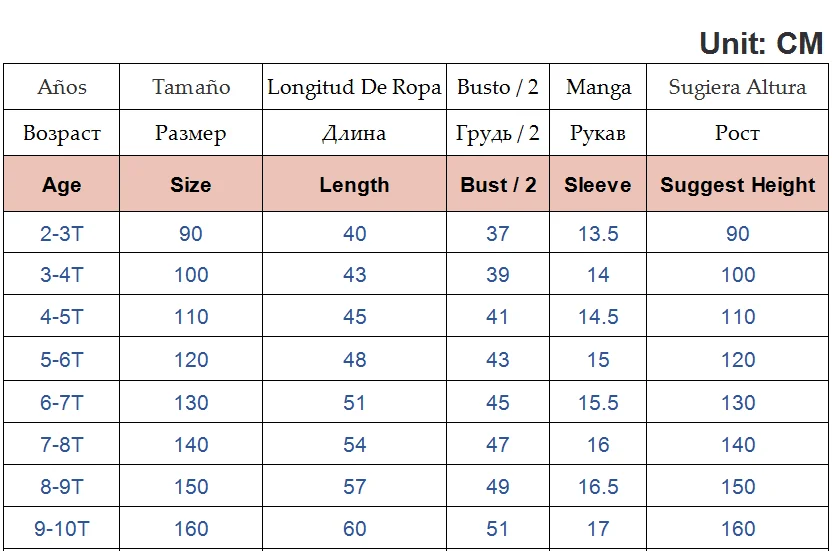Click the 'Size' column header

tap(191, 185)
